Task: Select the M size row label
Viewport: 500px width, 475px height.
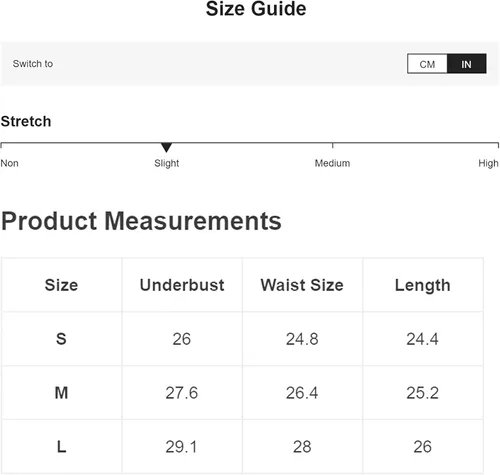Action: pyautogui.click(x=61, y=393)
